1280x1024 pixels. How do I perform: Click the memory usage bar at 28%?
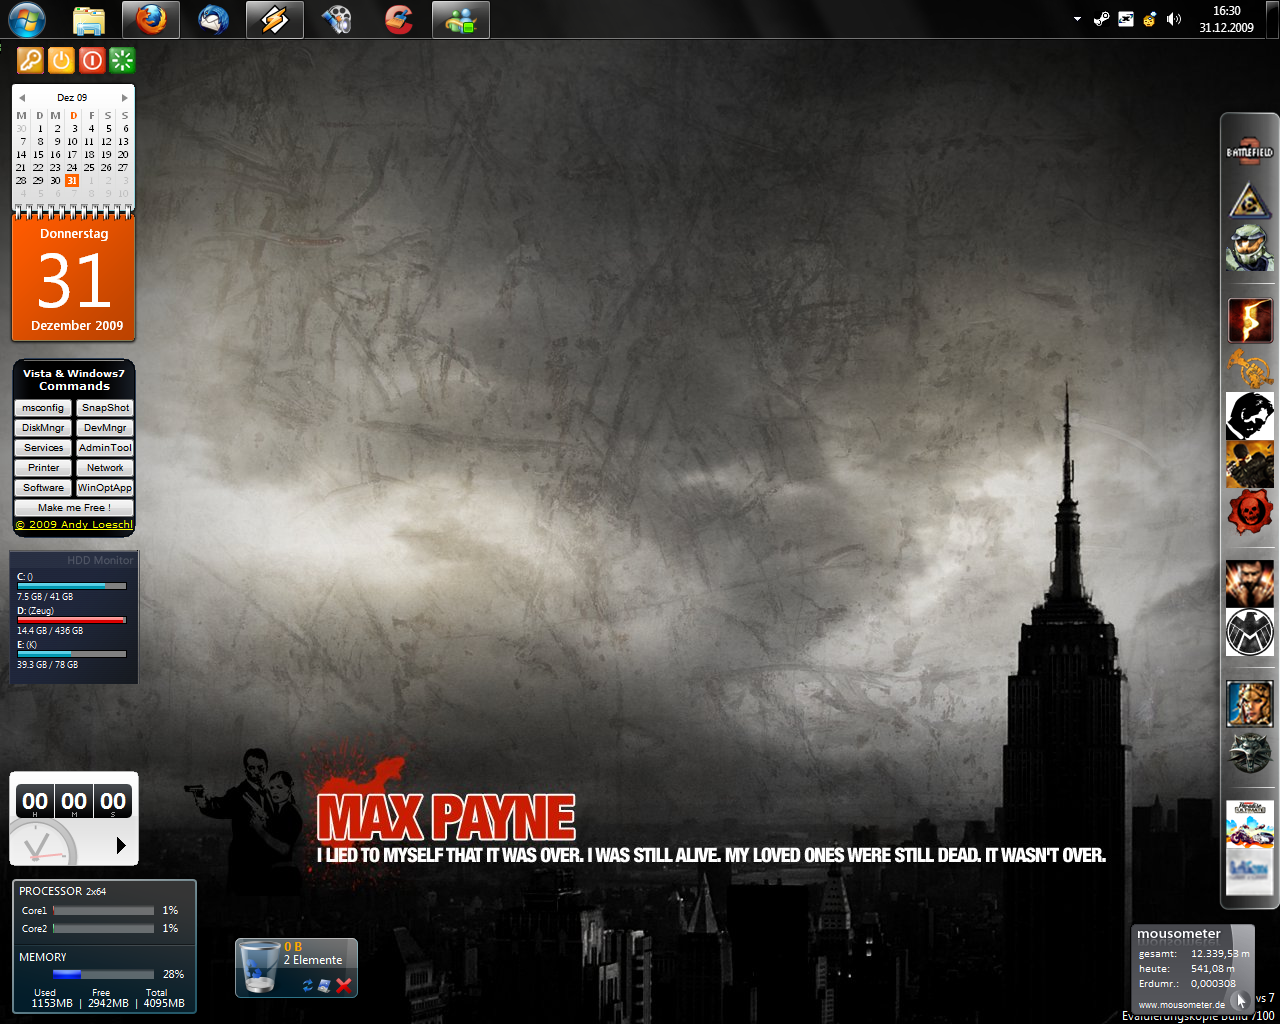coord(103,974)
